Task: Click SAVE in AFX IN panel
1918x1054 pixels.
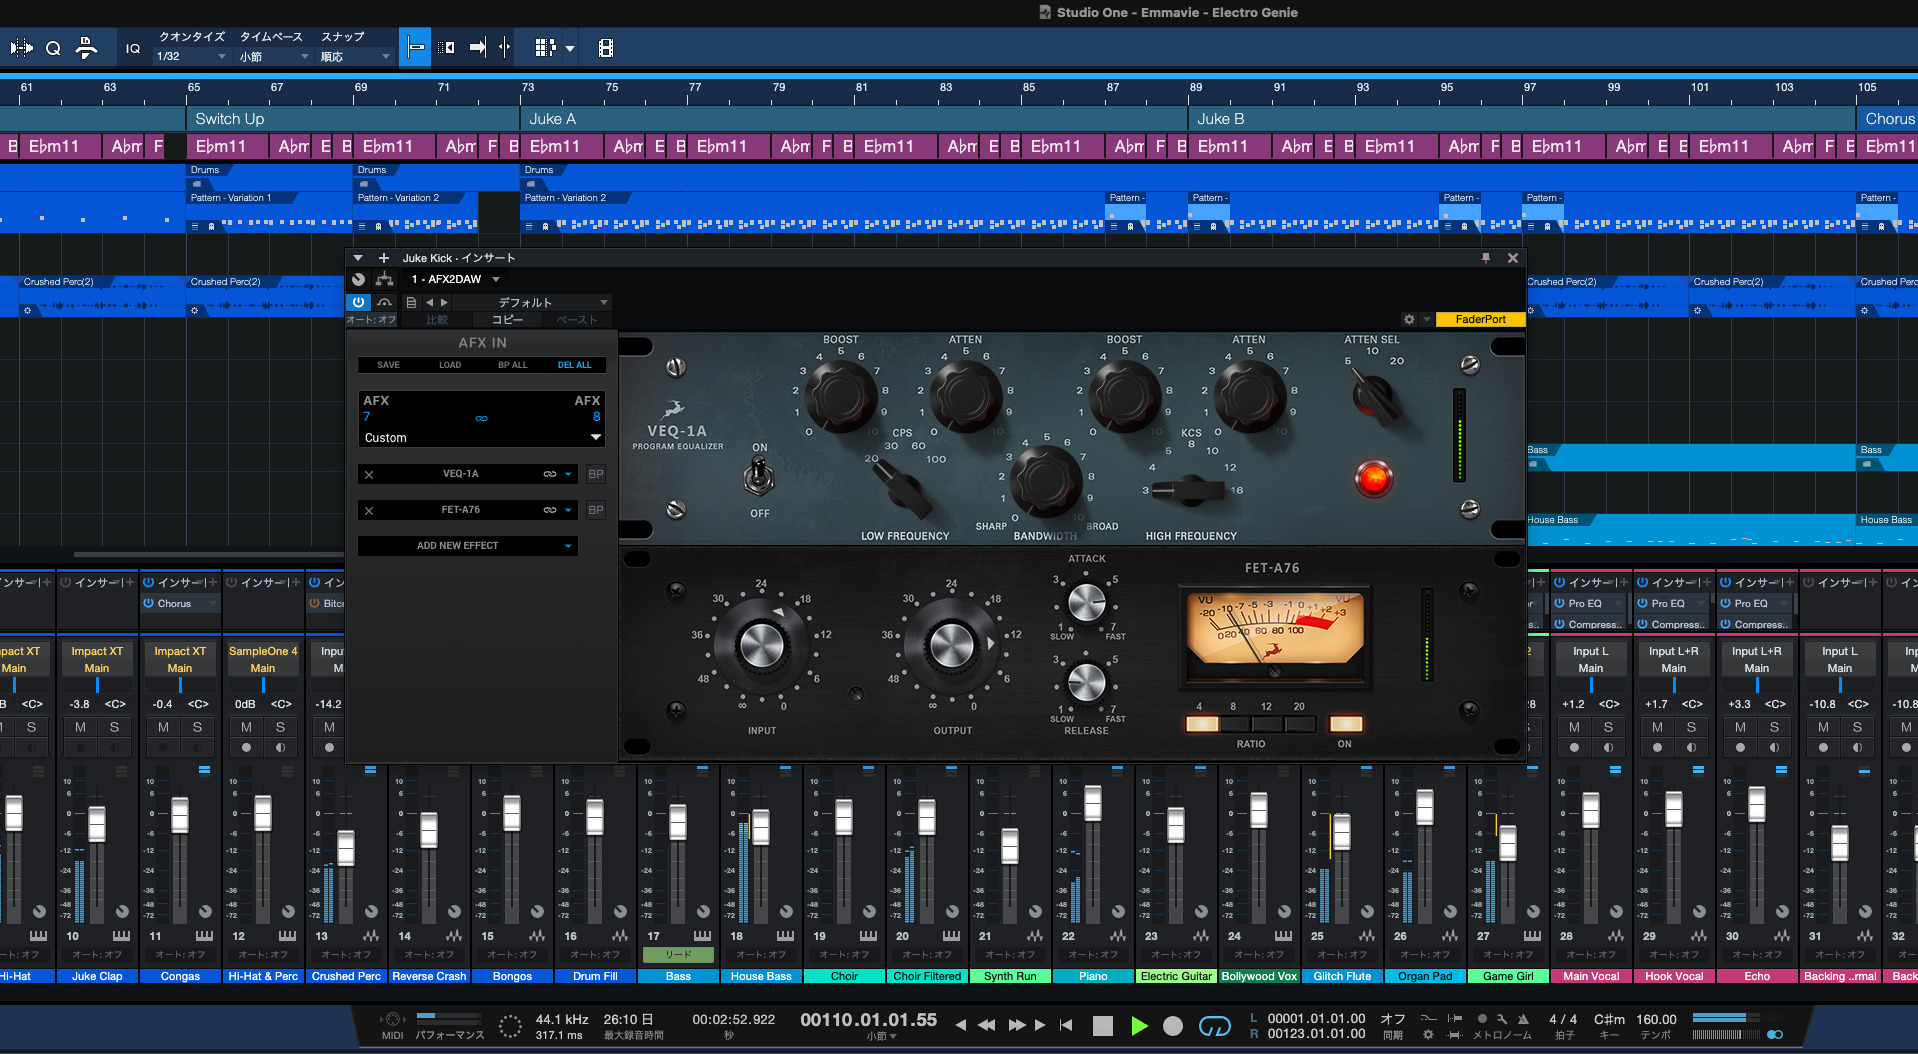Action: 389,365
